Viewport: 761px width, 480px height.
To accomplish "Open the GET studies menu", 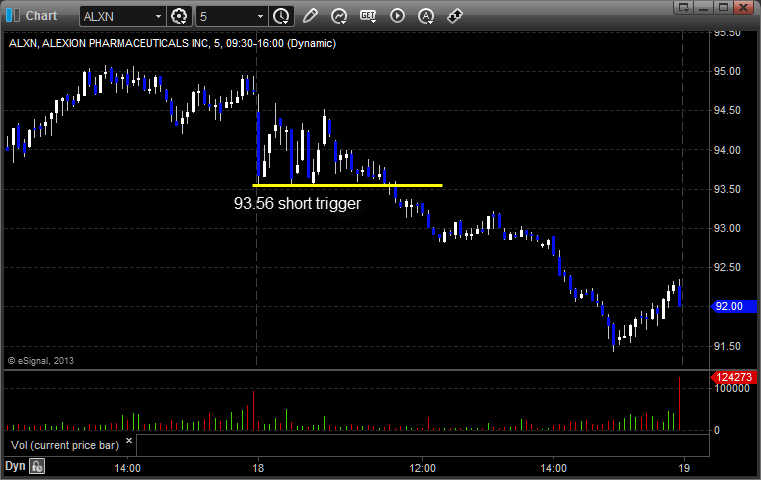I will click(368, 16).
